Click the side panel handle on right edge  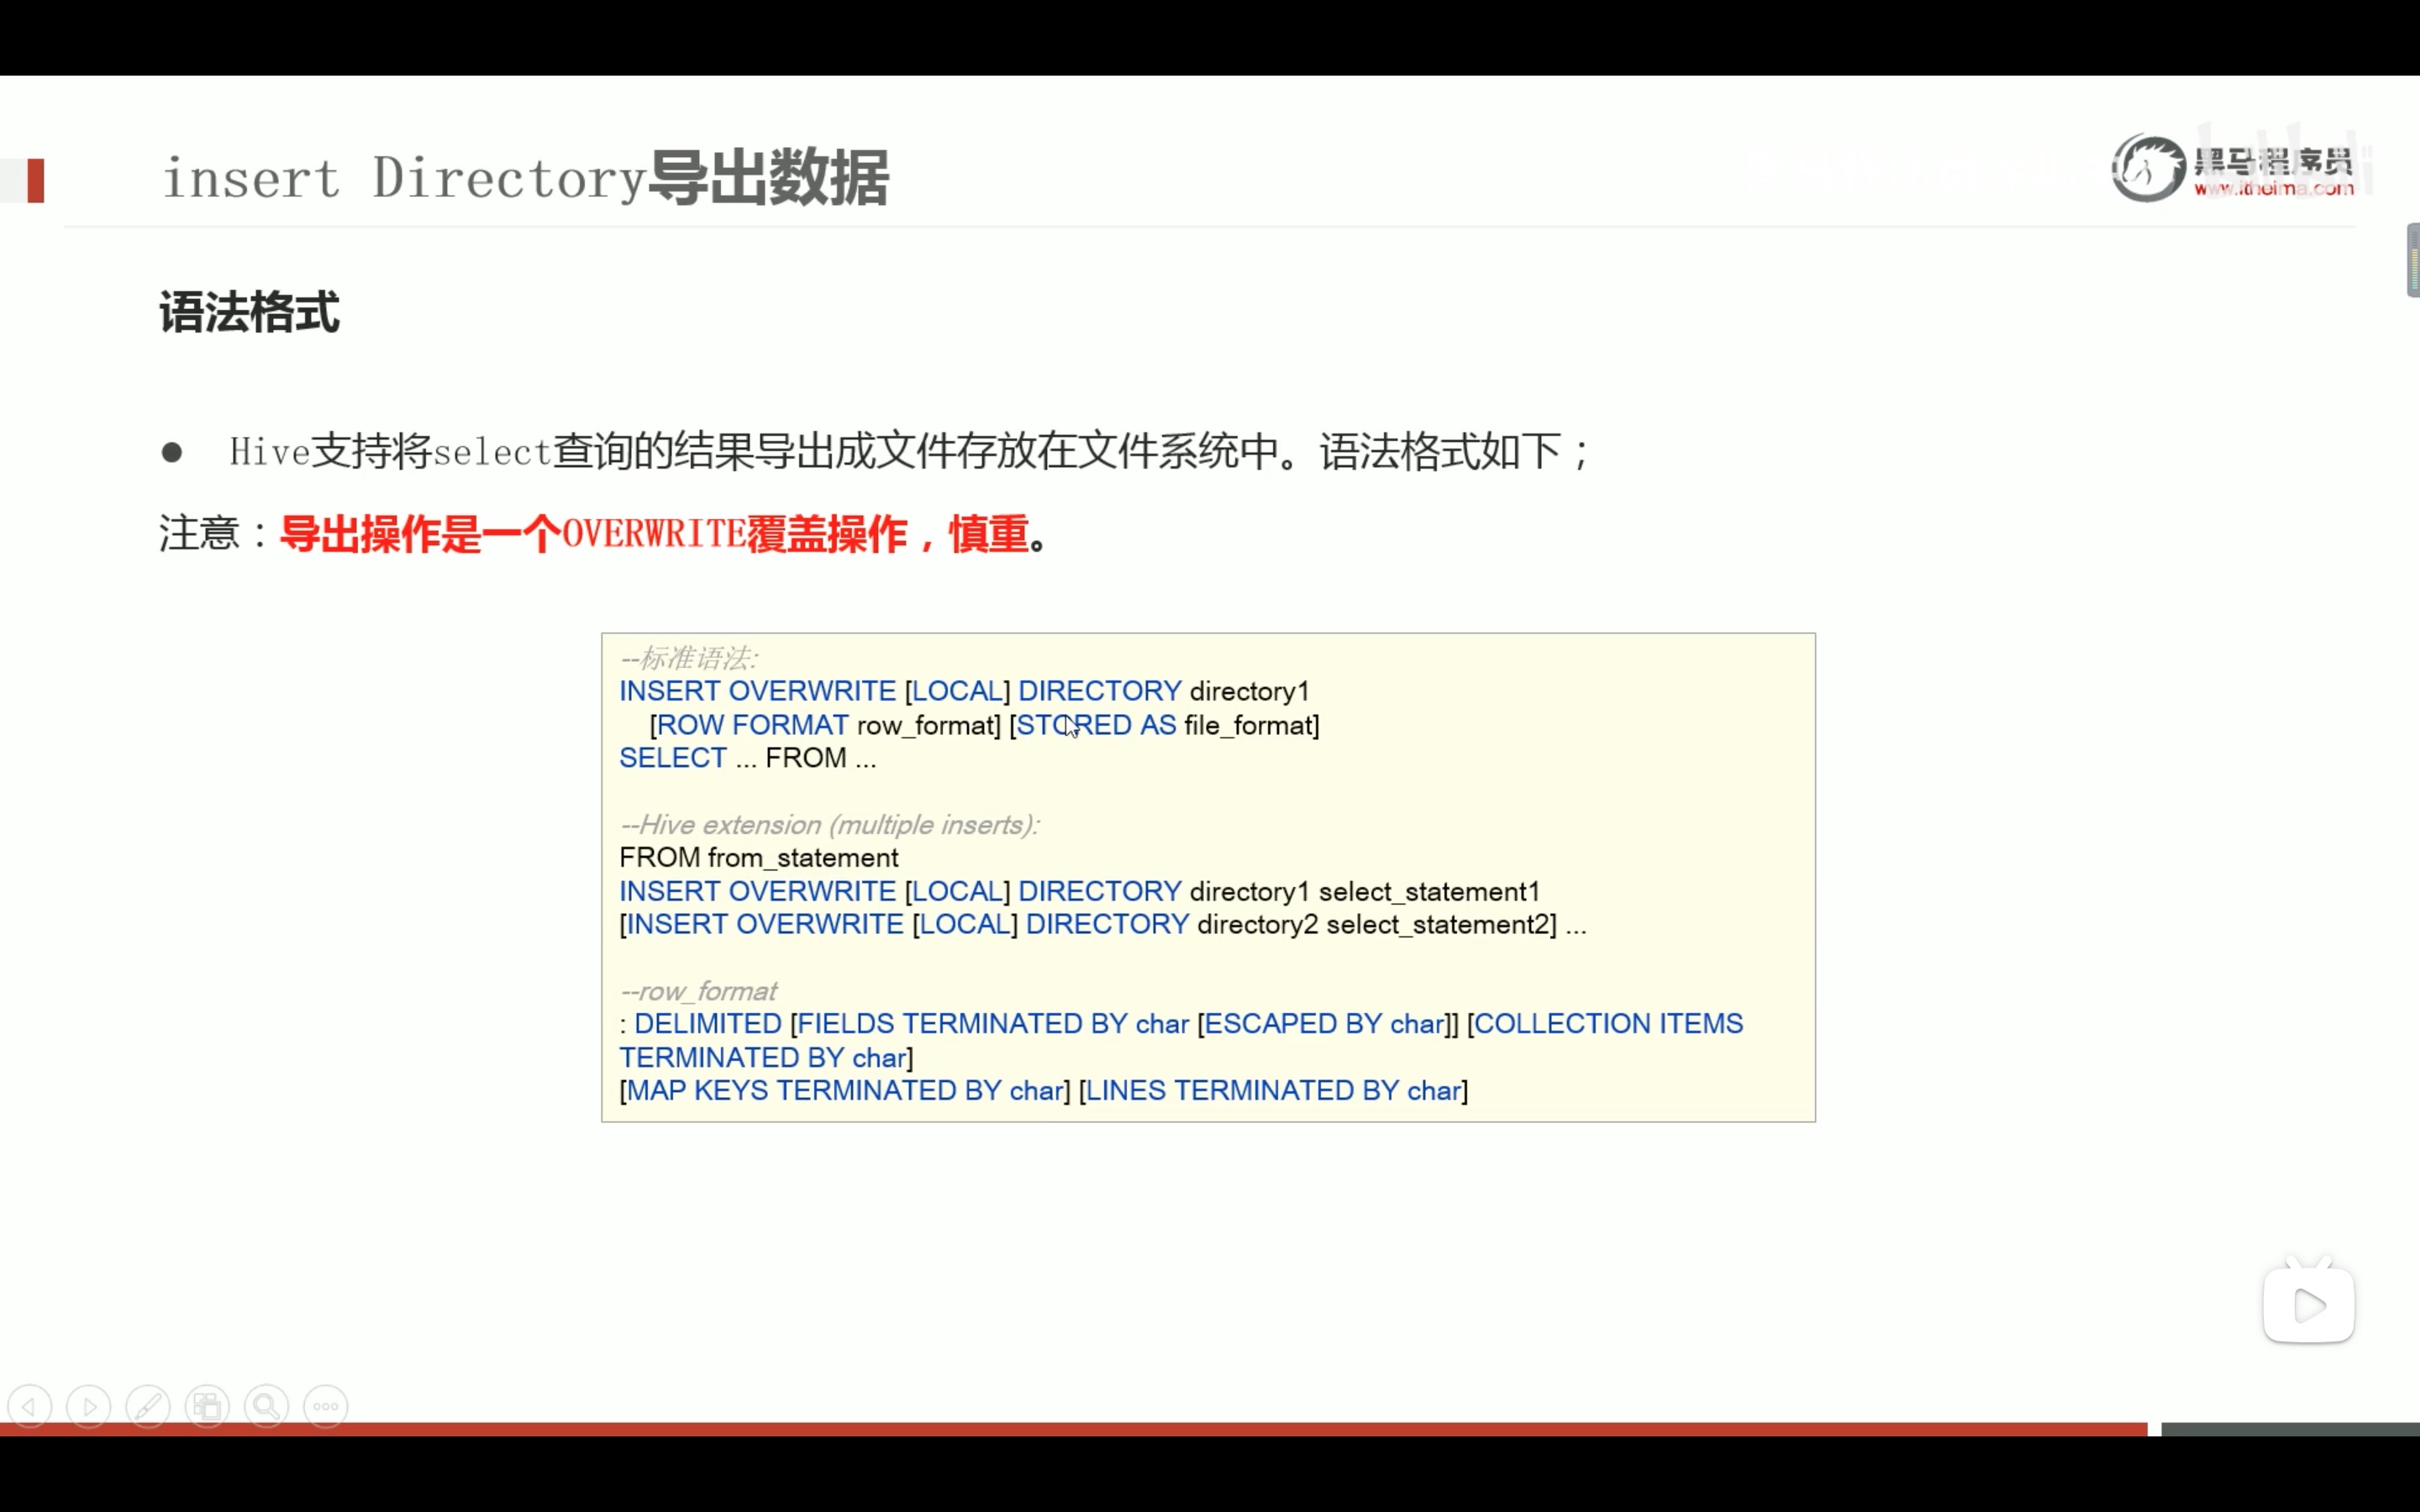coord(2413,260)
